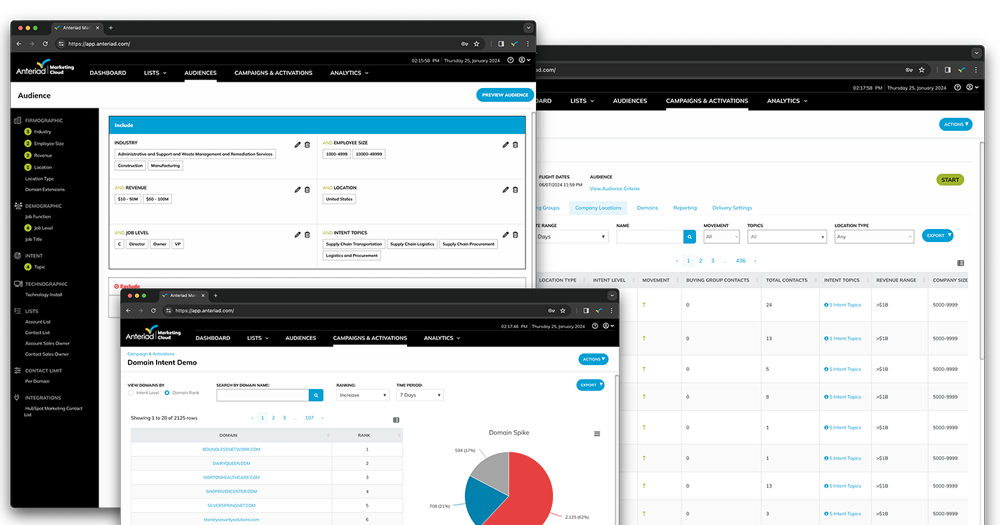
Task: Open the Actions dropdown in Domain Intent Demo window
Action: point(593,359)
